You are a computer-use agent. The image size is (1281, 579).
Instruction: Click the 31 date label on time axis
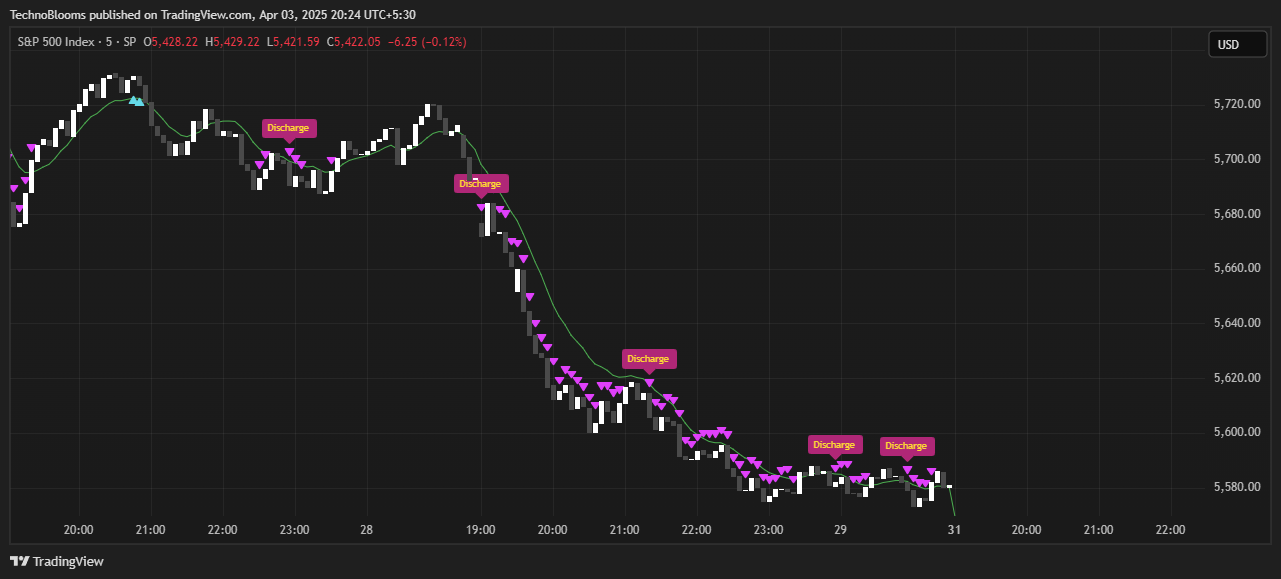point(954,530)
